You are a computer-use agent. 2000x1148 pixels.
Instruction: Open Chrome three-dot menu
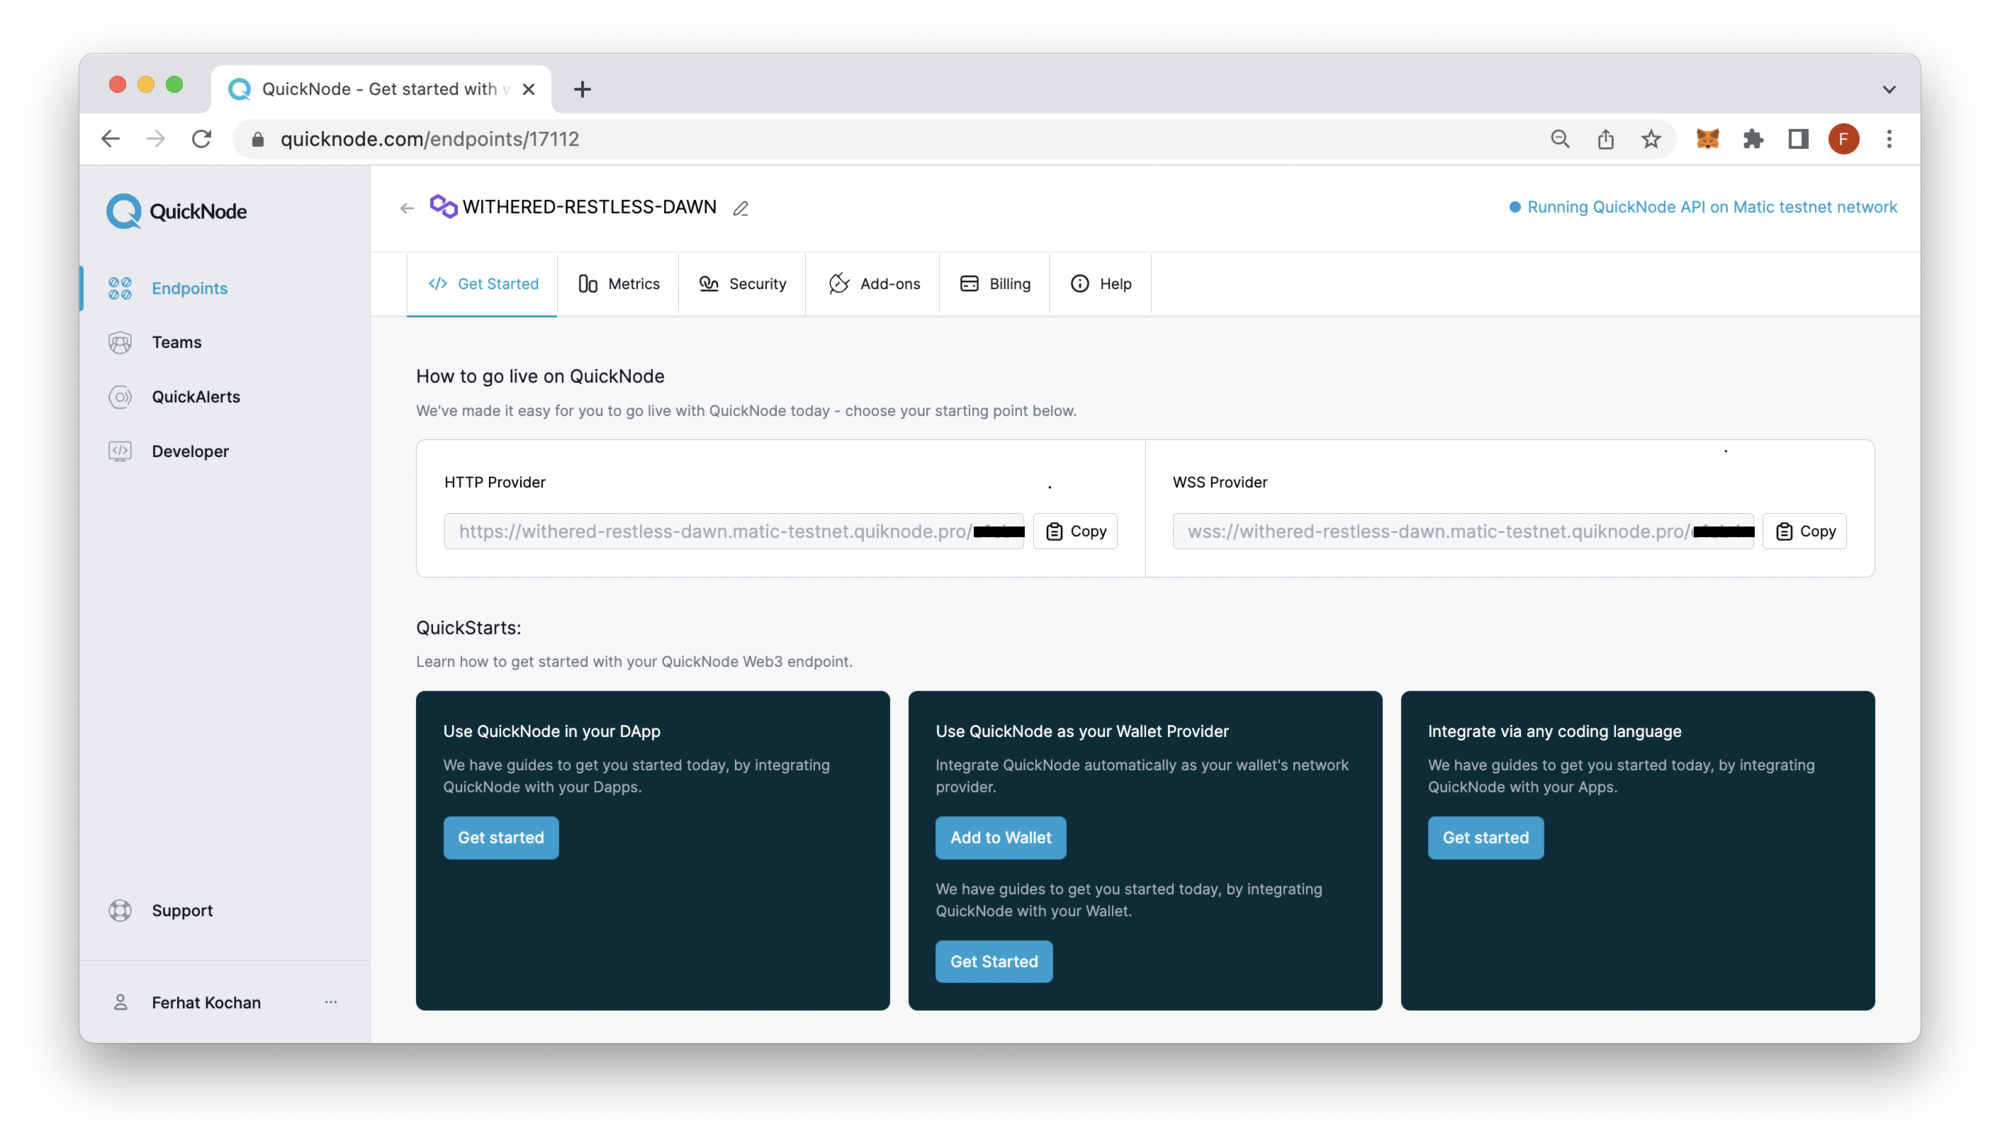1889,139
